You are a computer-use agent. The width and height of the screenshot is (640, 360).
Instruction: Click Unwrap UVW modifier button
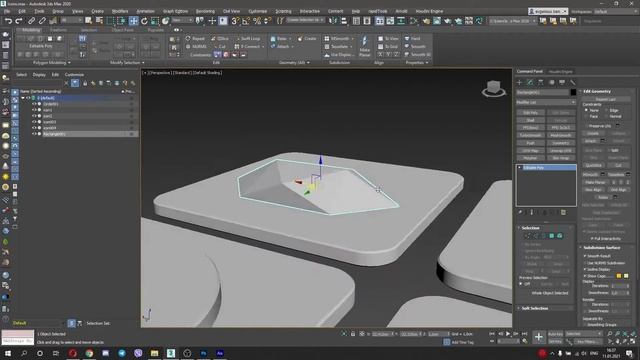pyautogui.click(x=560, y=151)
